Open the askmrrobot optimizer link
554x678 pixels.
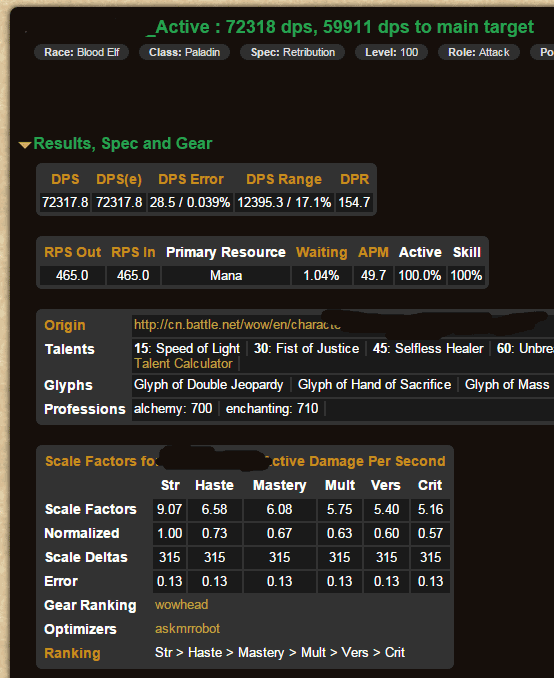coord(187,628)
